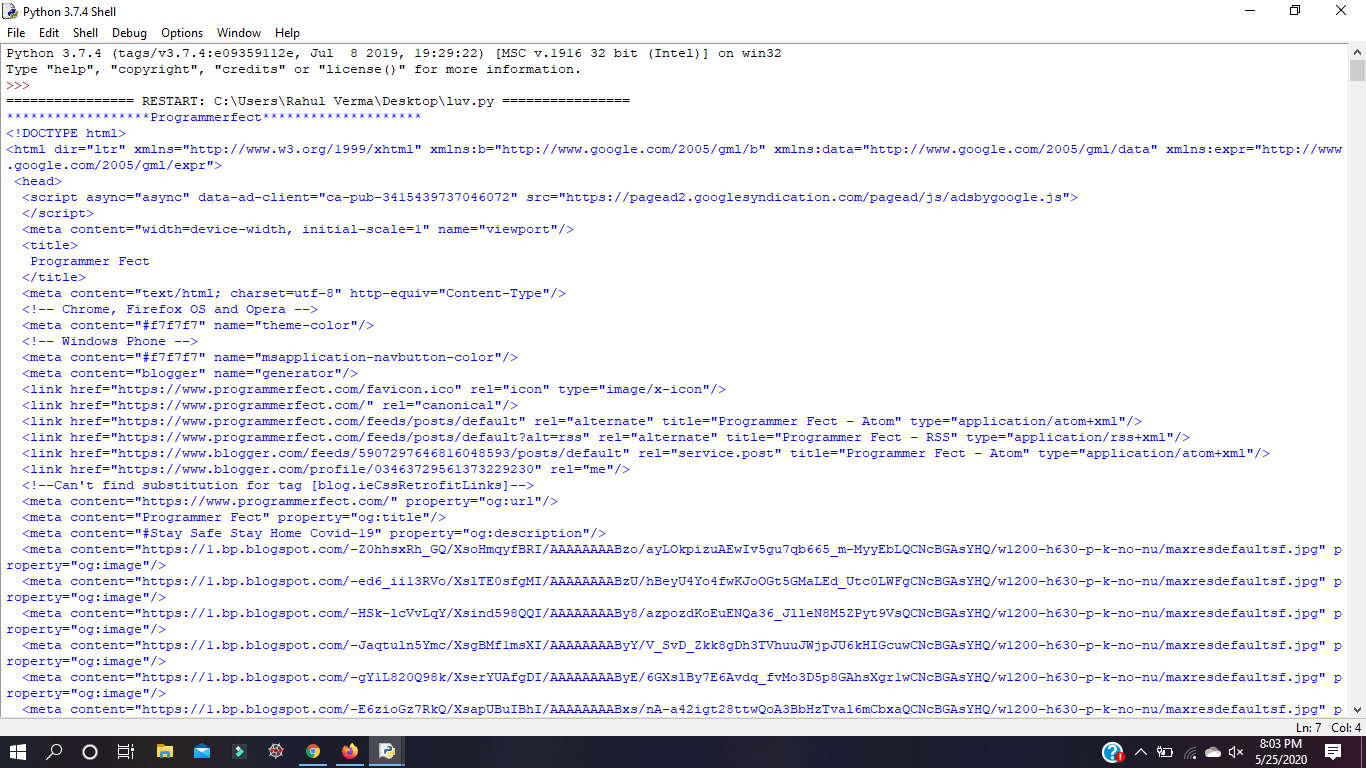
Task: Open the blue question mark tray icon
Action: point(1113,752)
